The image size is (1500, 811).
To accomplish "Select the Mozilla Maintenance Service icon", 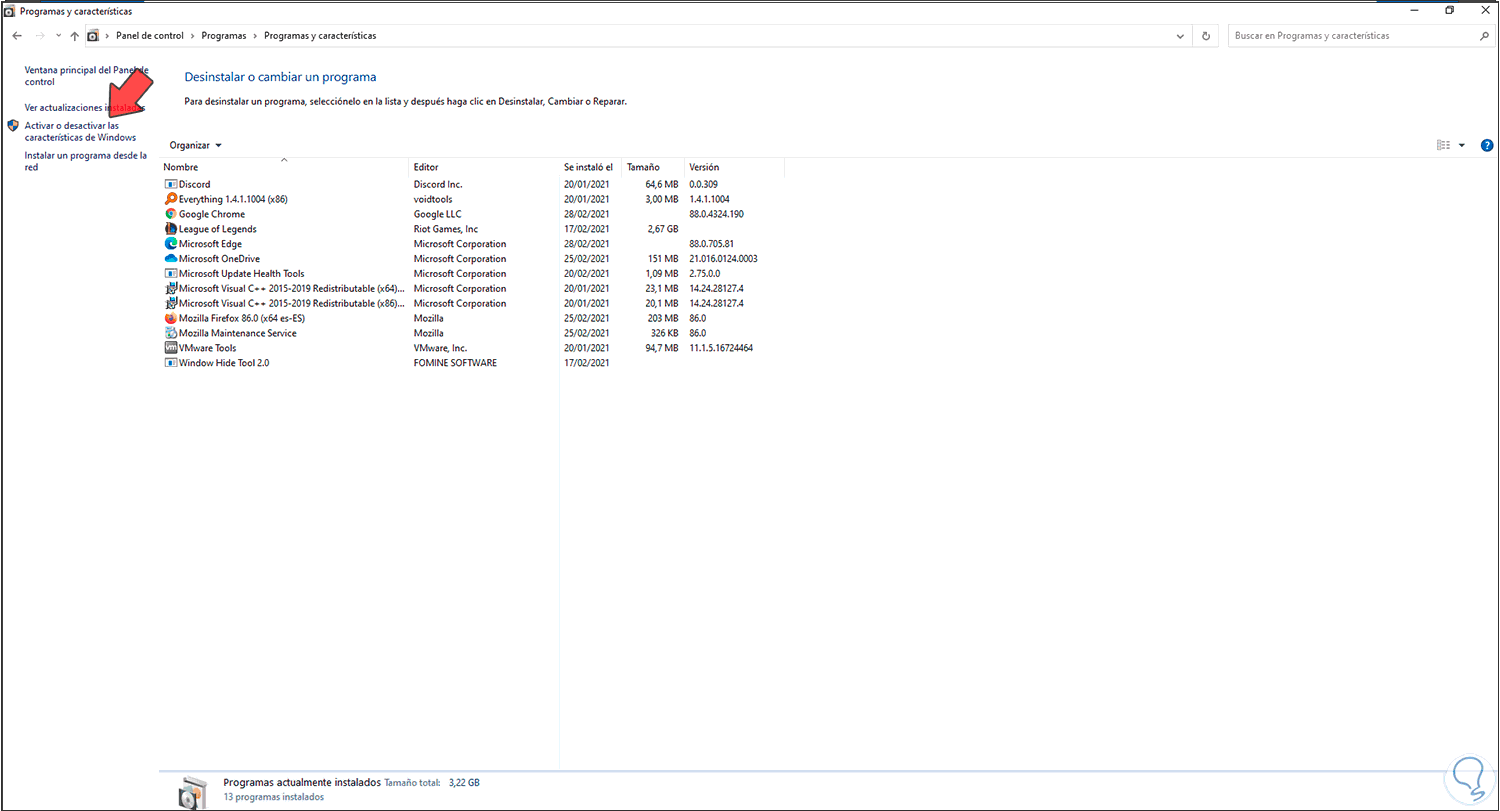I will tap(170, 333).
